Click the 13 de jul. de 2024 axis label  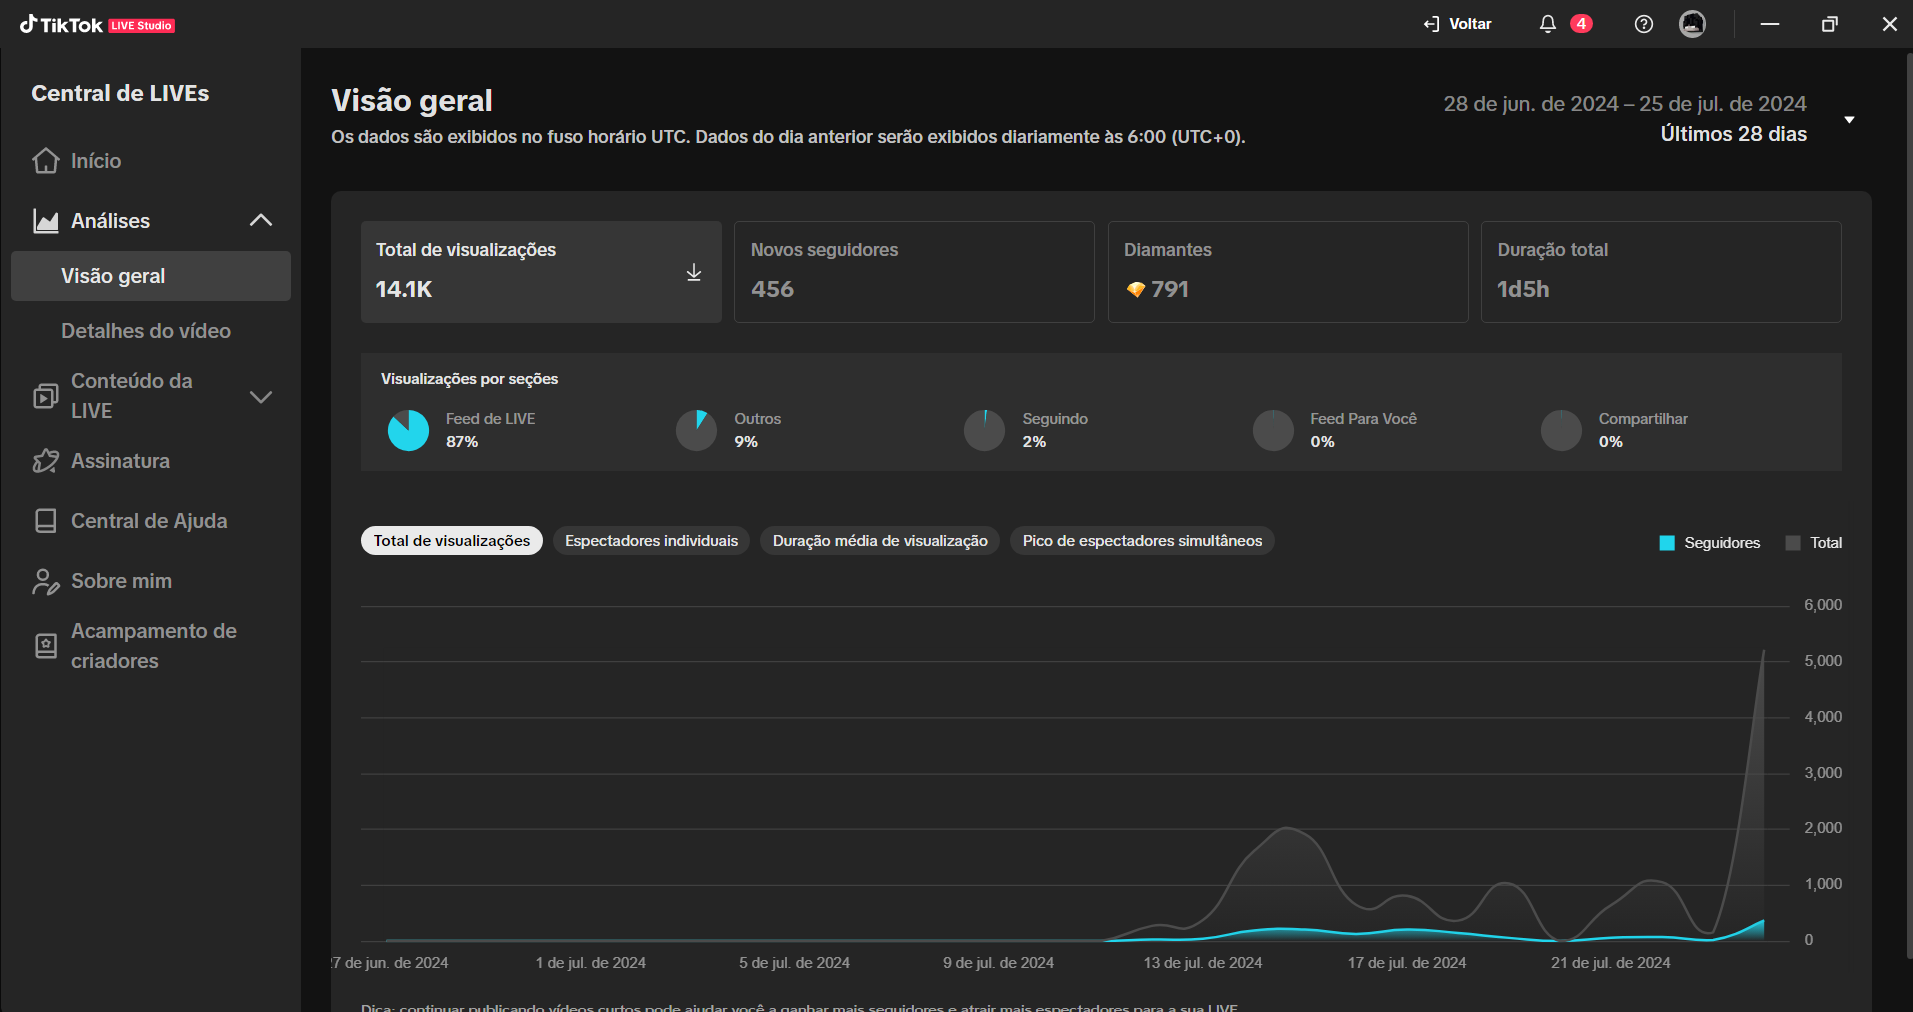(x=1203, y=963)
